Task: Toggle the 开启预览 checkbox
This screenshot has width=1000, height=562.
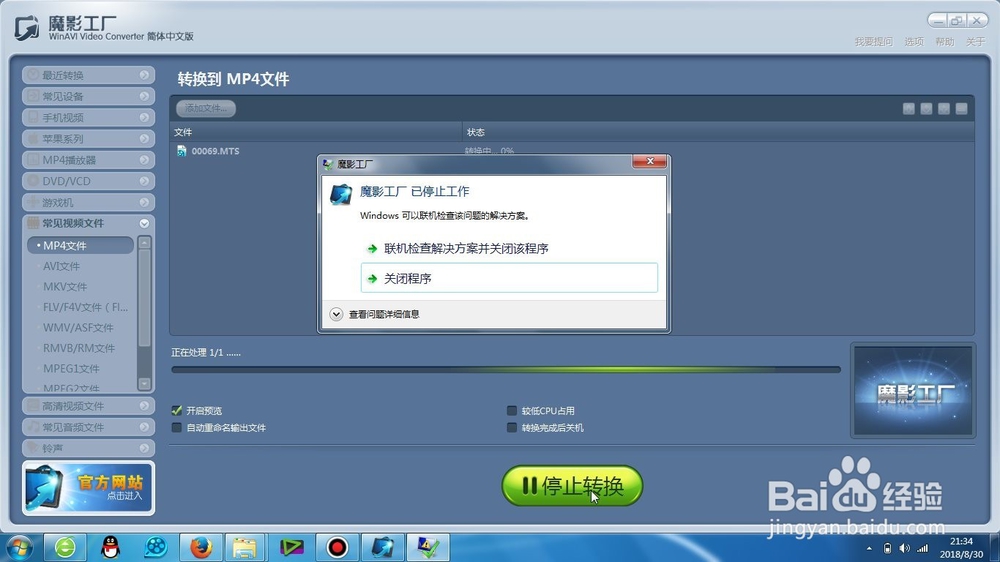Action: (x=177, y=410)
